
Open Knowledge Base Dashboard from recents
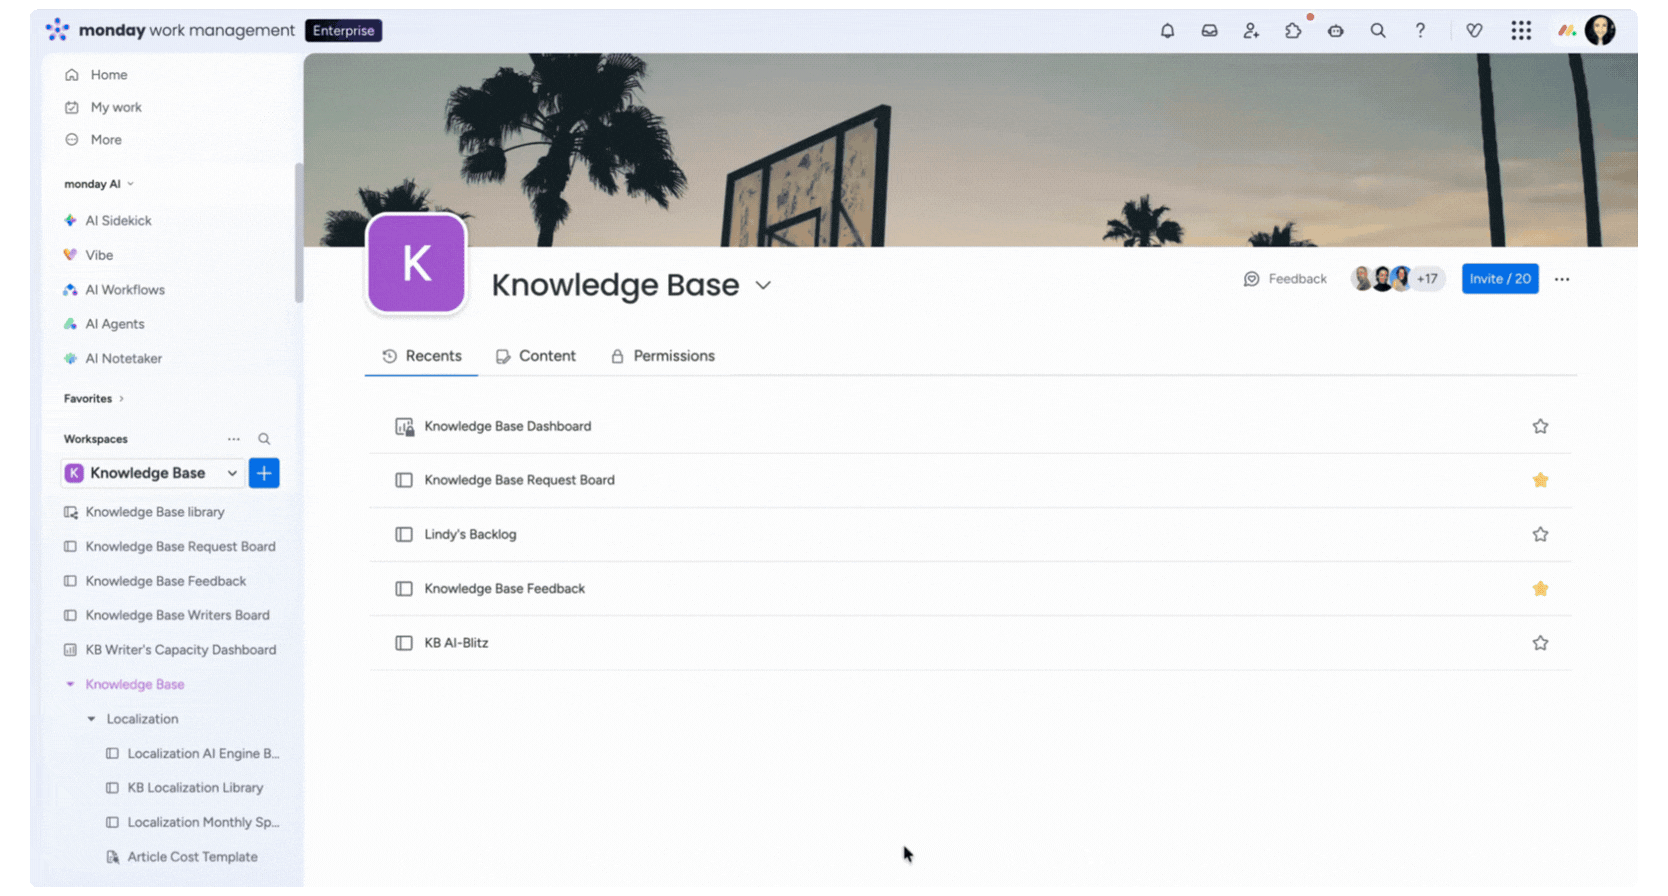pyautogui.click(x=508, y=426)
